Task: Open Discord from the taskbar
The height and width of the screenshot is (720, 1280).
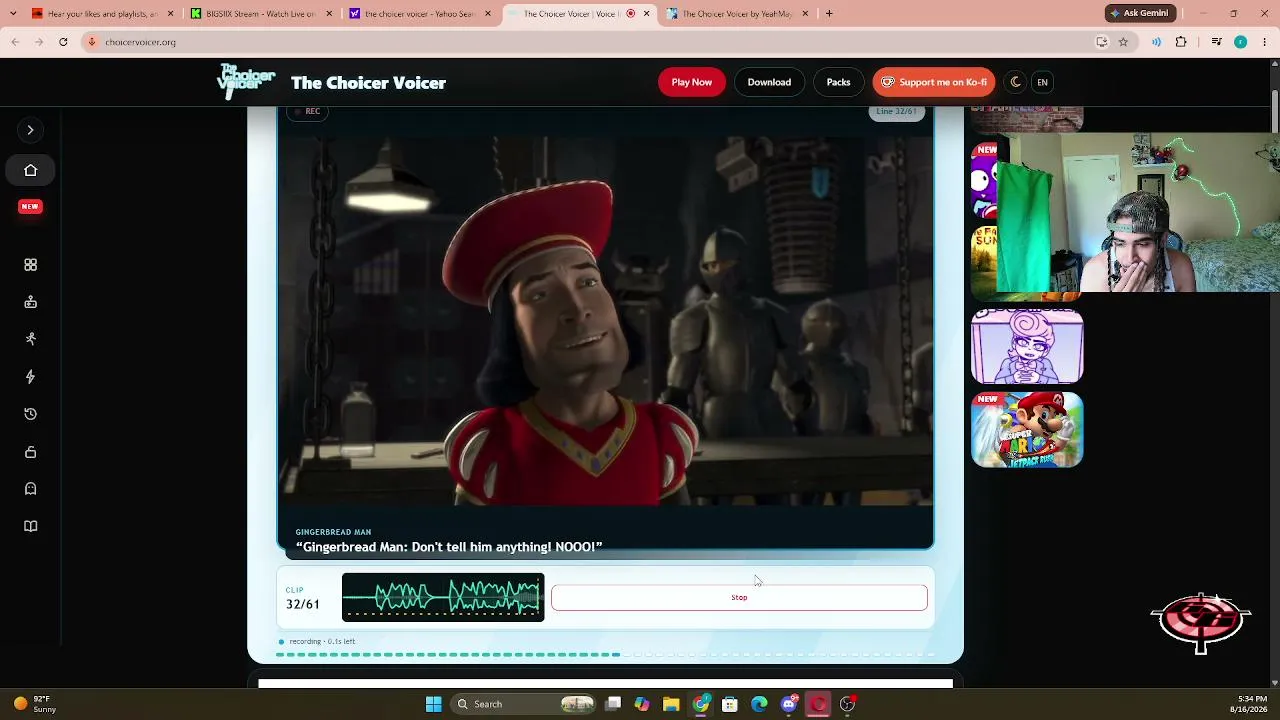Action: [789, 704]
